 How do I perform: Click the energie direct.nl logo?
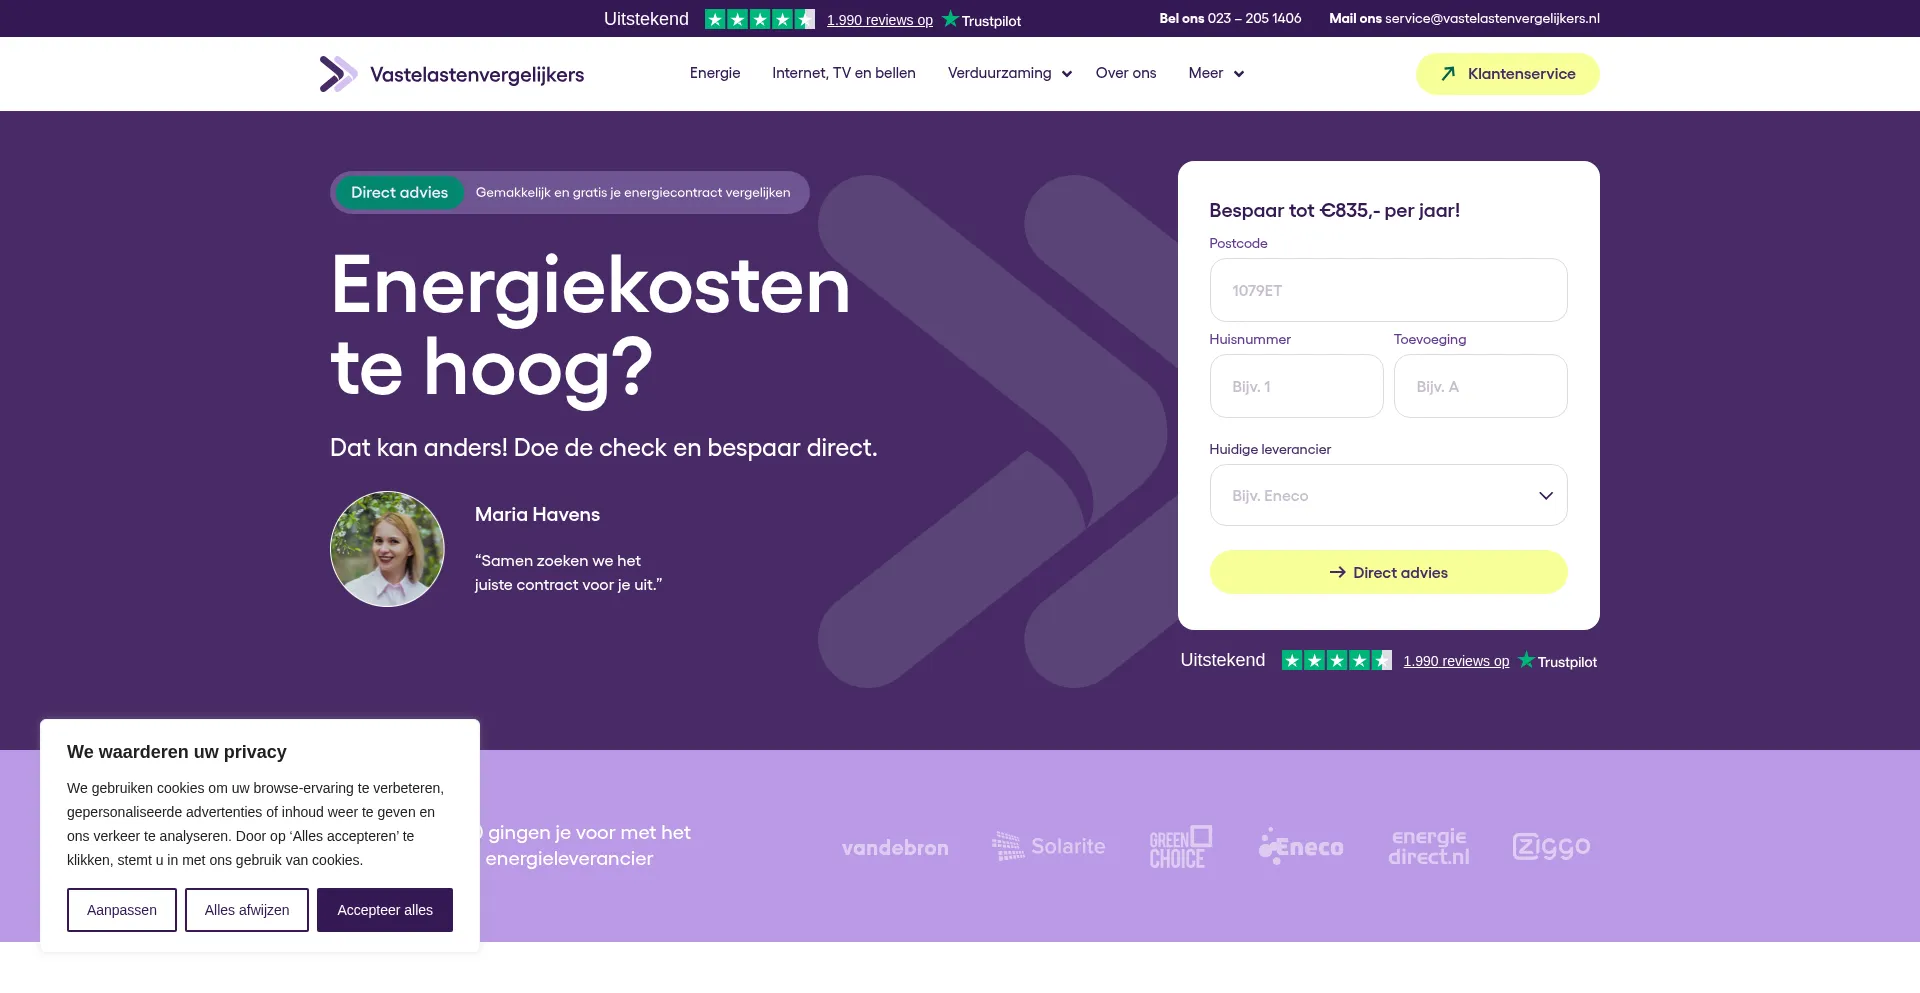click(x=1429, y=846)
